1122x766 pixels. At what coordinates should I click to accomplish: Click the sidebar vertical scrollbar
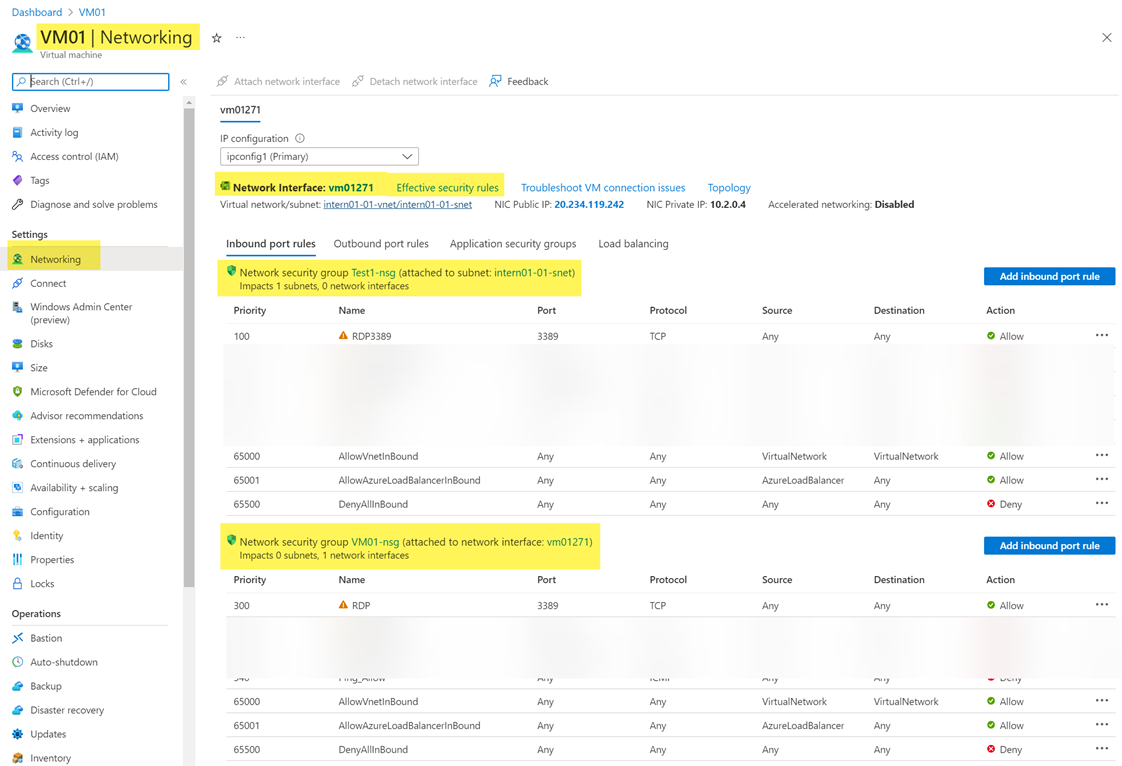coord(189,347)
